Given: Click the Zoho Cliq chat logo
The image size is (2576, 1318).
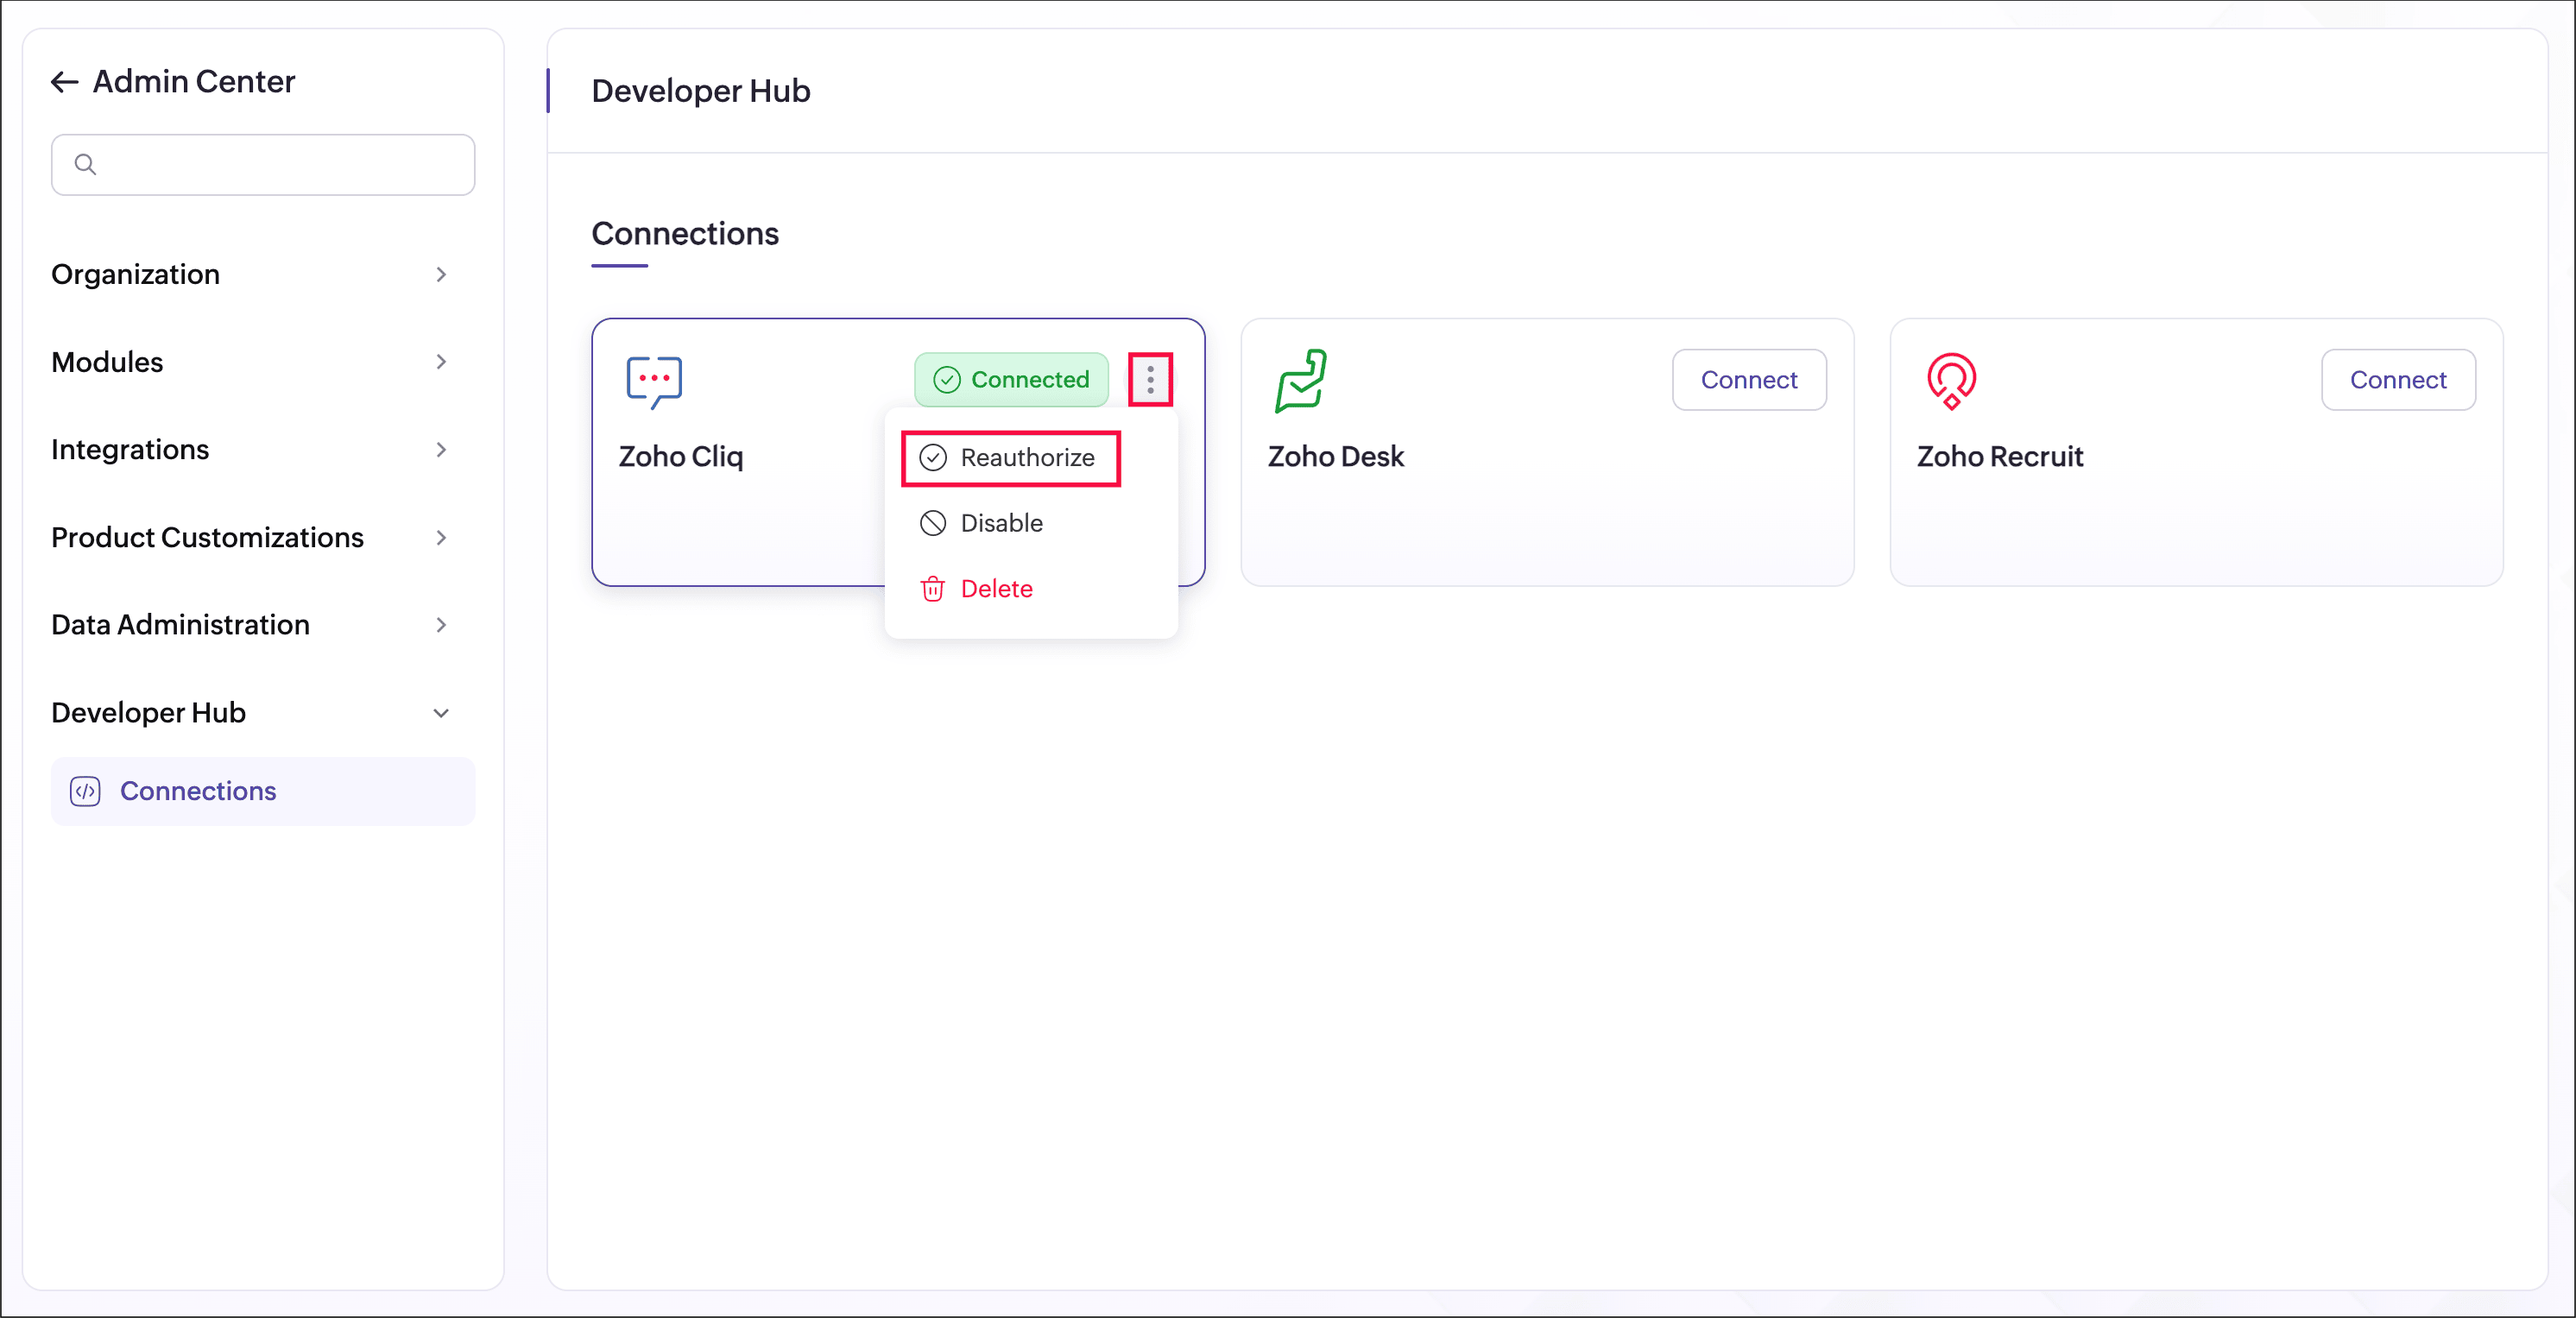Looking at the screenshot, I should tap(654, 382).
